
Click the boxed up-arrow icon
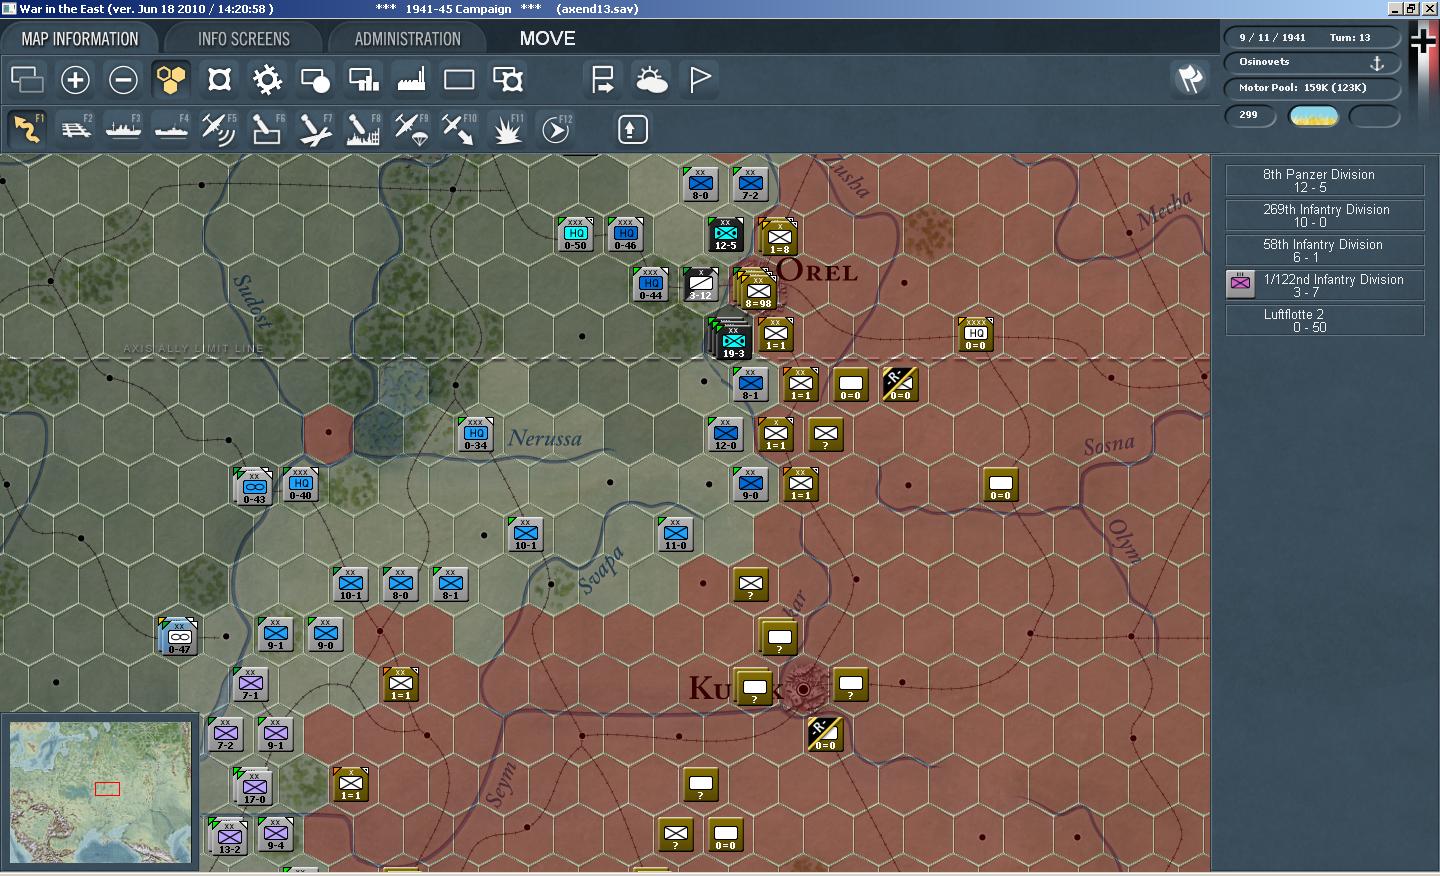632,129
